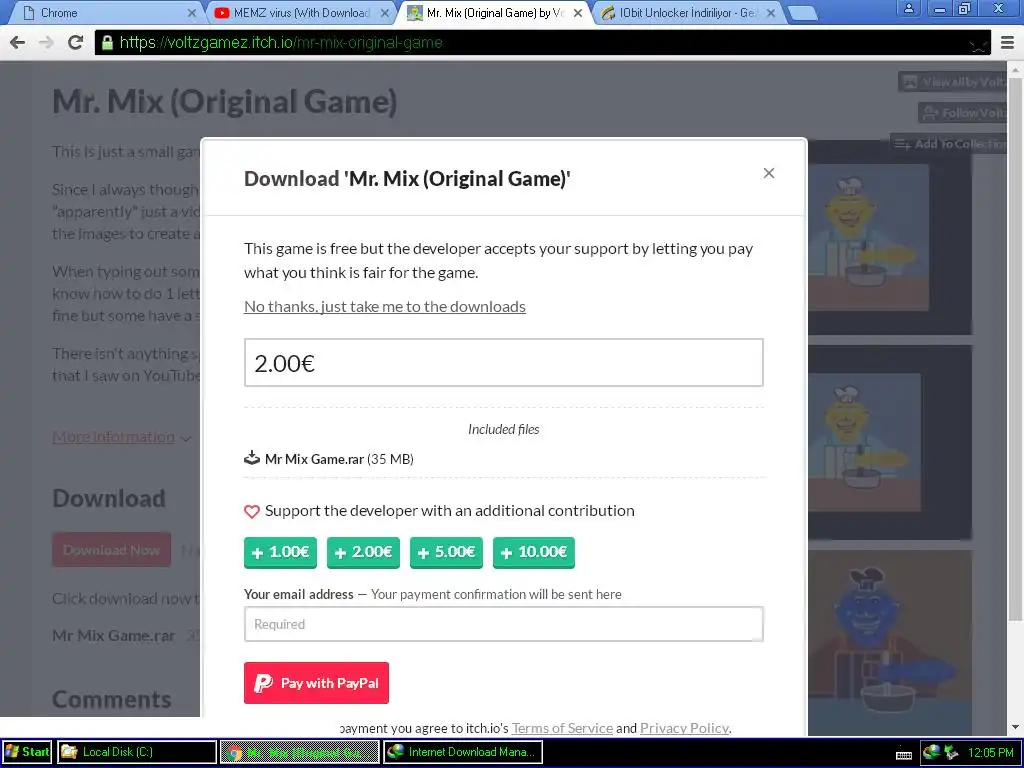Close the download dialog with X
Image resolution: width=1024 pixels, height=768 pixels.
pos(769,173)
